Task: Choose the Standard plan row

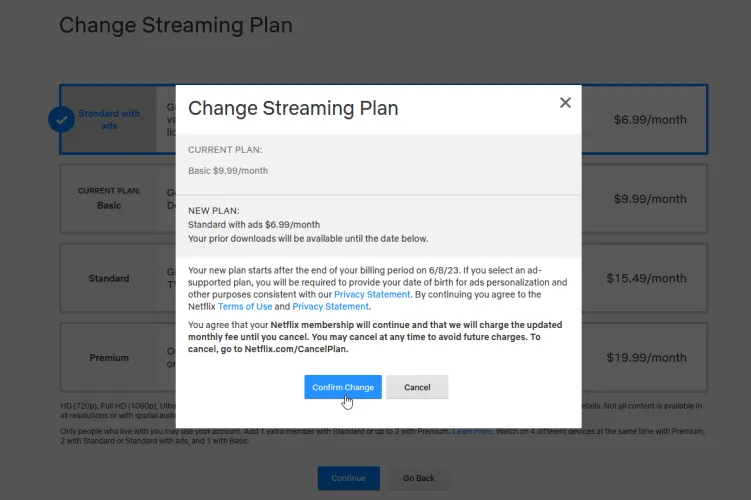Action: pyautogui.click(x=109, y=278)
